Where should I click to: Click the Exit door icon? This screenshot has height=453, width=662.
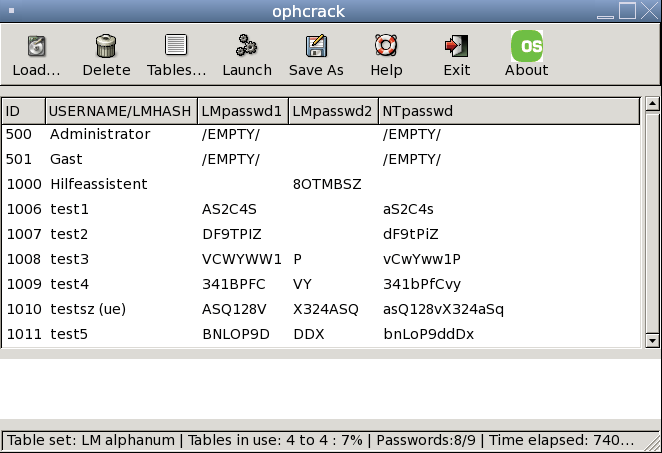coord(456,46)
